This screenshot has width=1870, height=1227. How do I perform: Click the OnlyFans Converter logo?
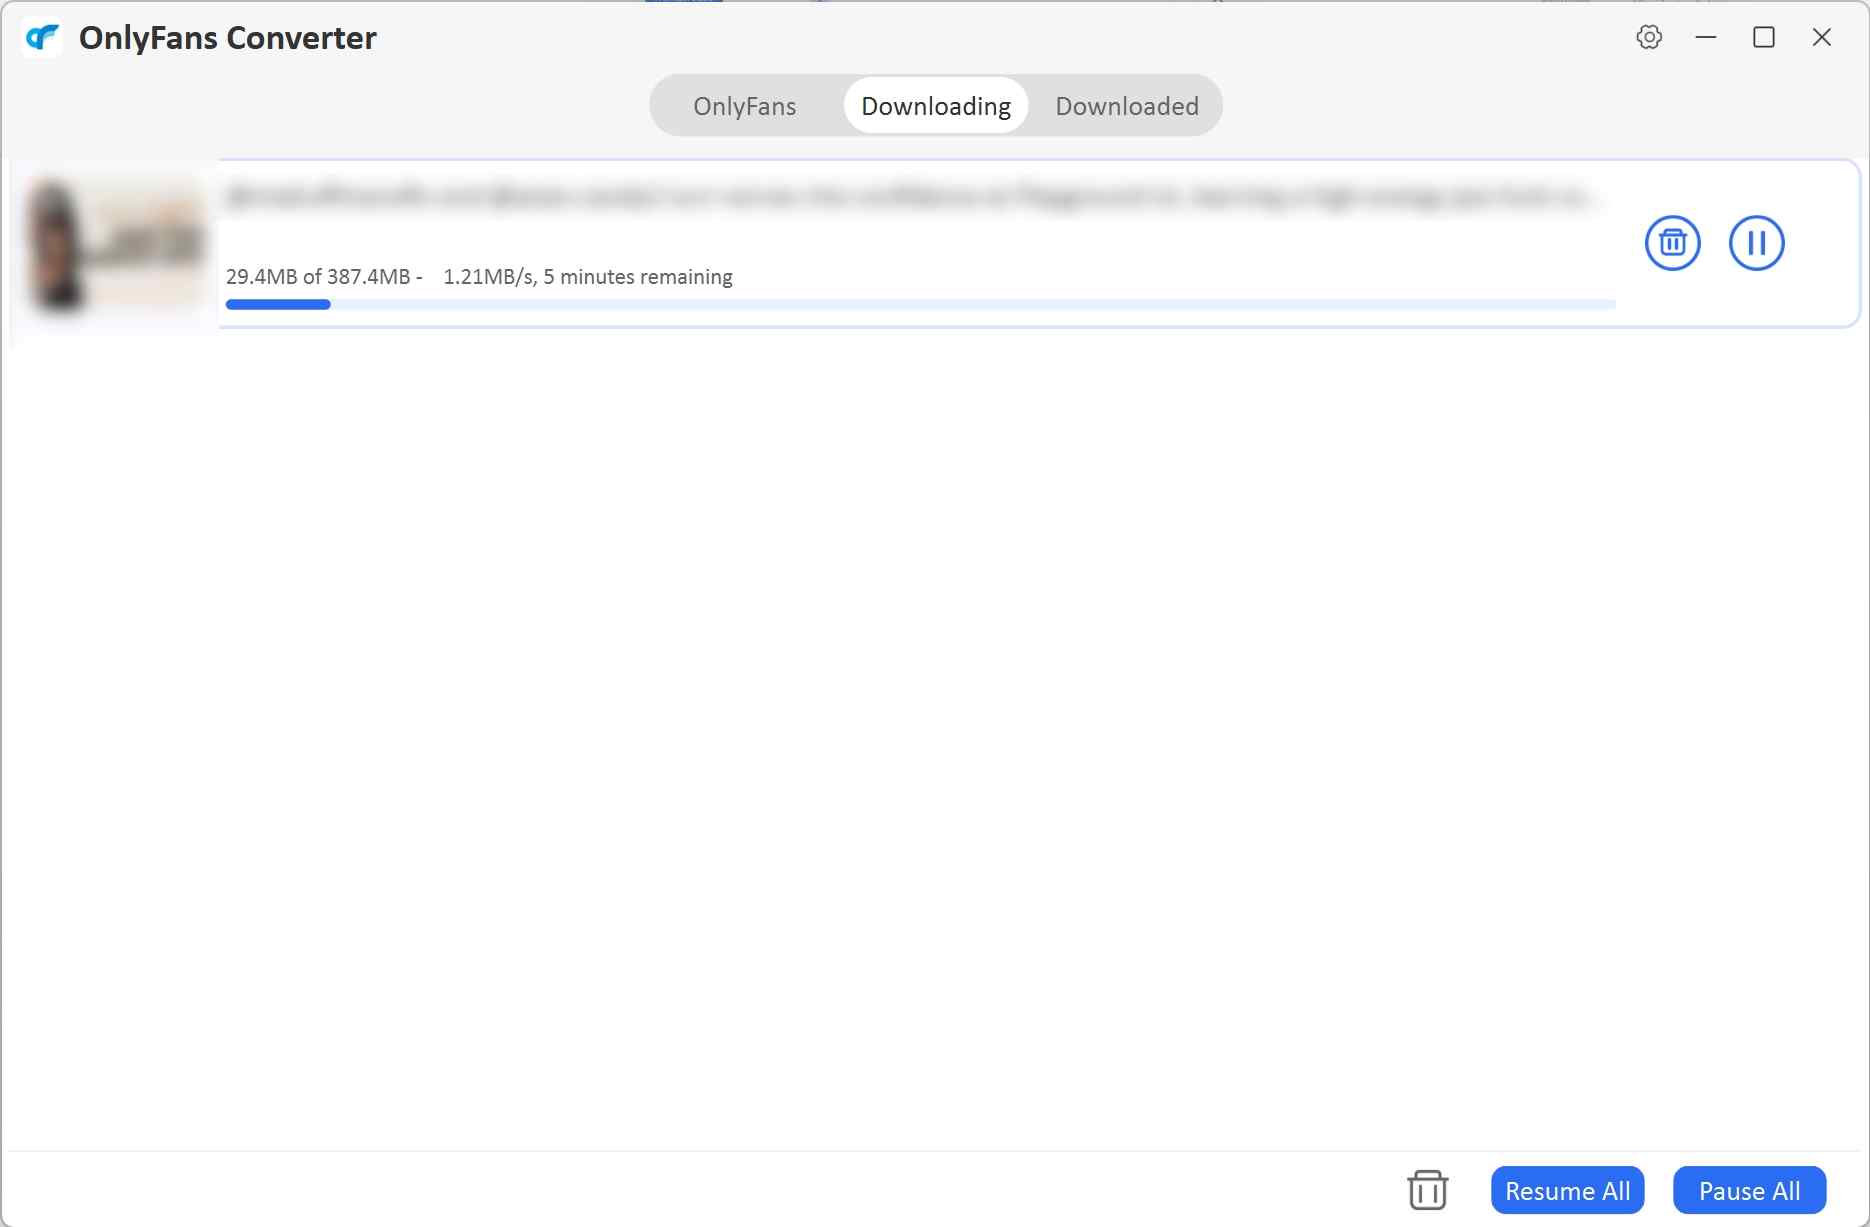42,38
